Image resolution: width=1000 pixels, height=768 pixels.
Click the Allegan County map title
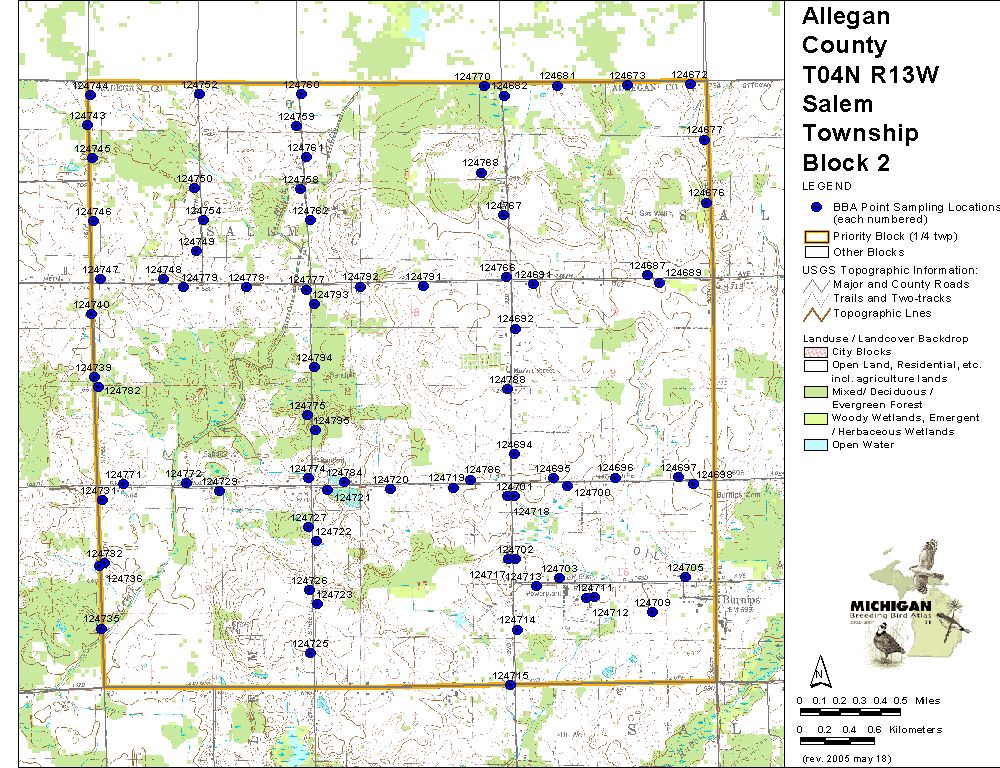(x=845, y=30)
